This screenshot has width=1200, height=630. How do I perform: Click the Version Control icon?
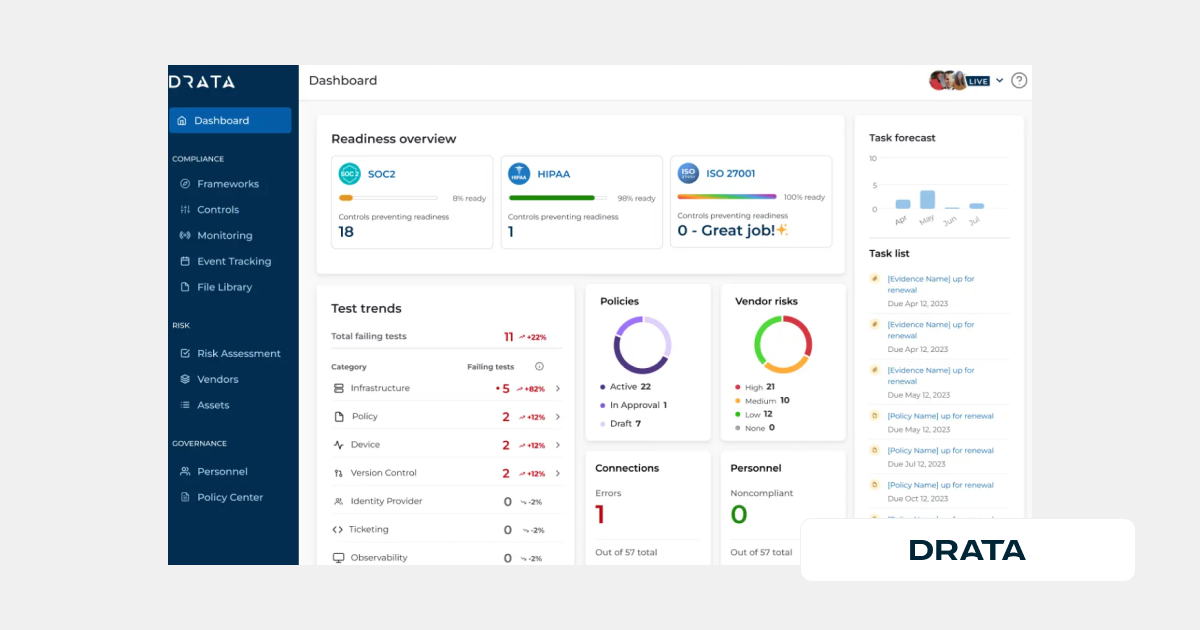click(338, 473)
